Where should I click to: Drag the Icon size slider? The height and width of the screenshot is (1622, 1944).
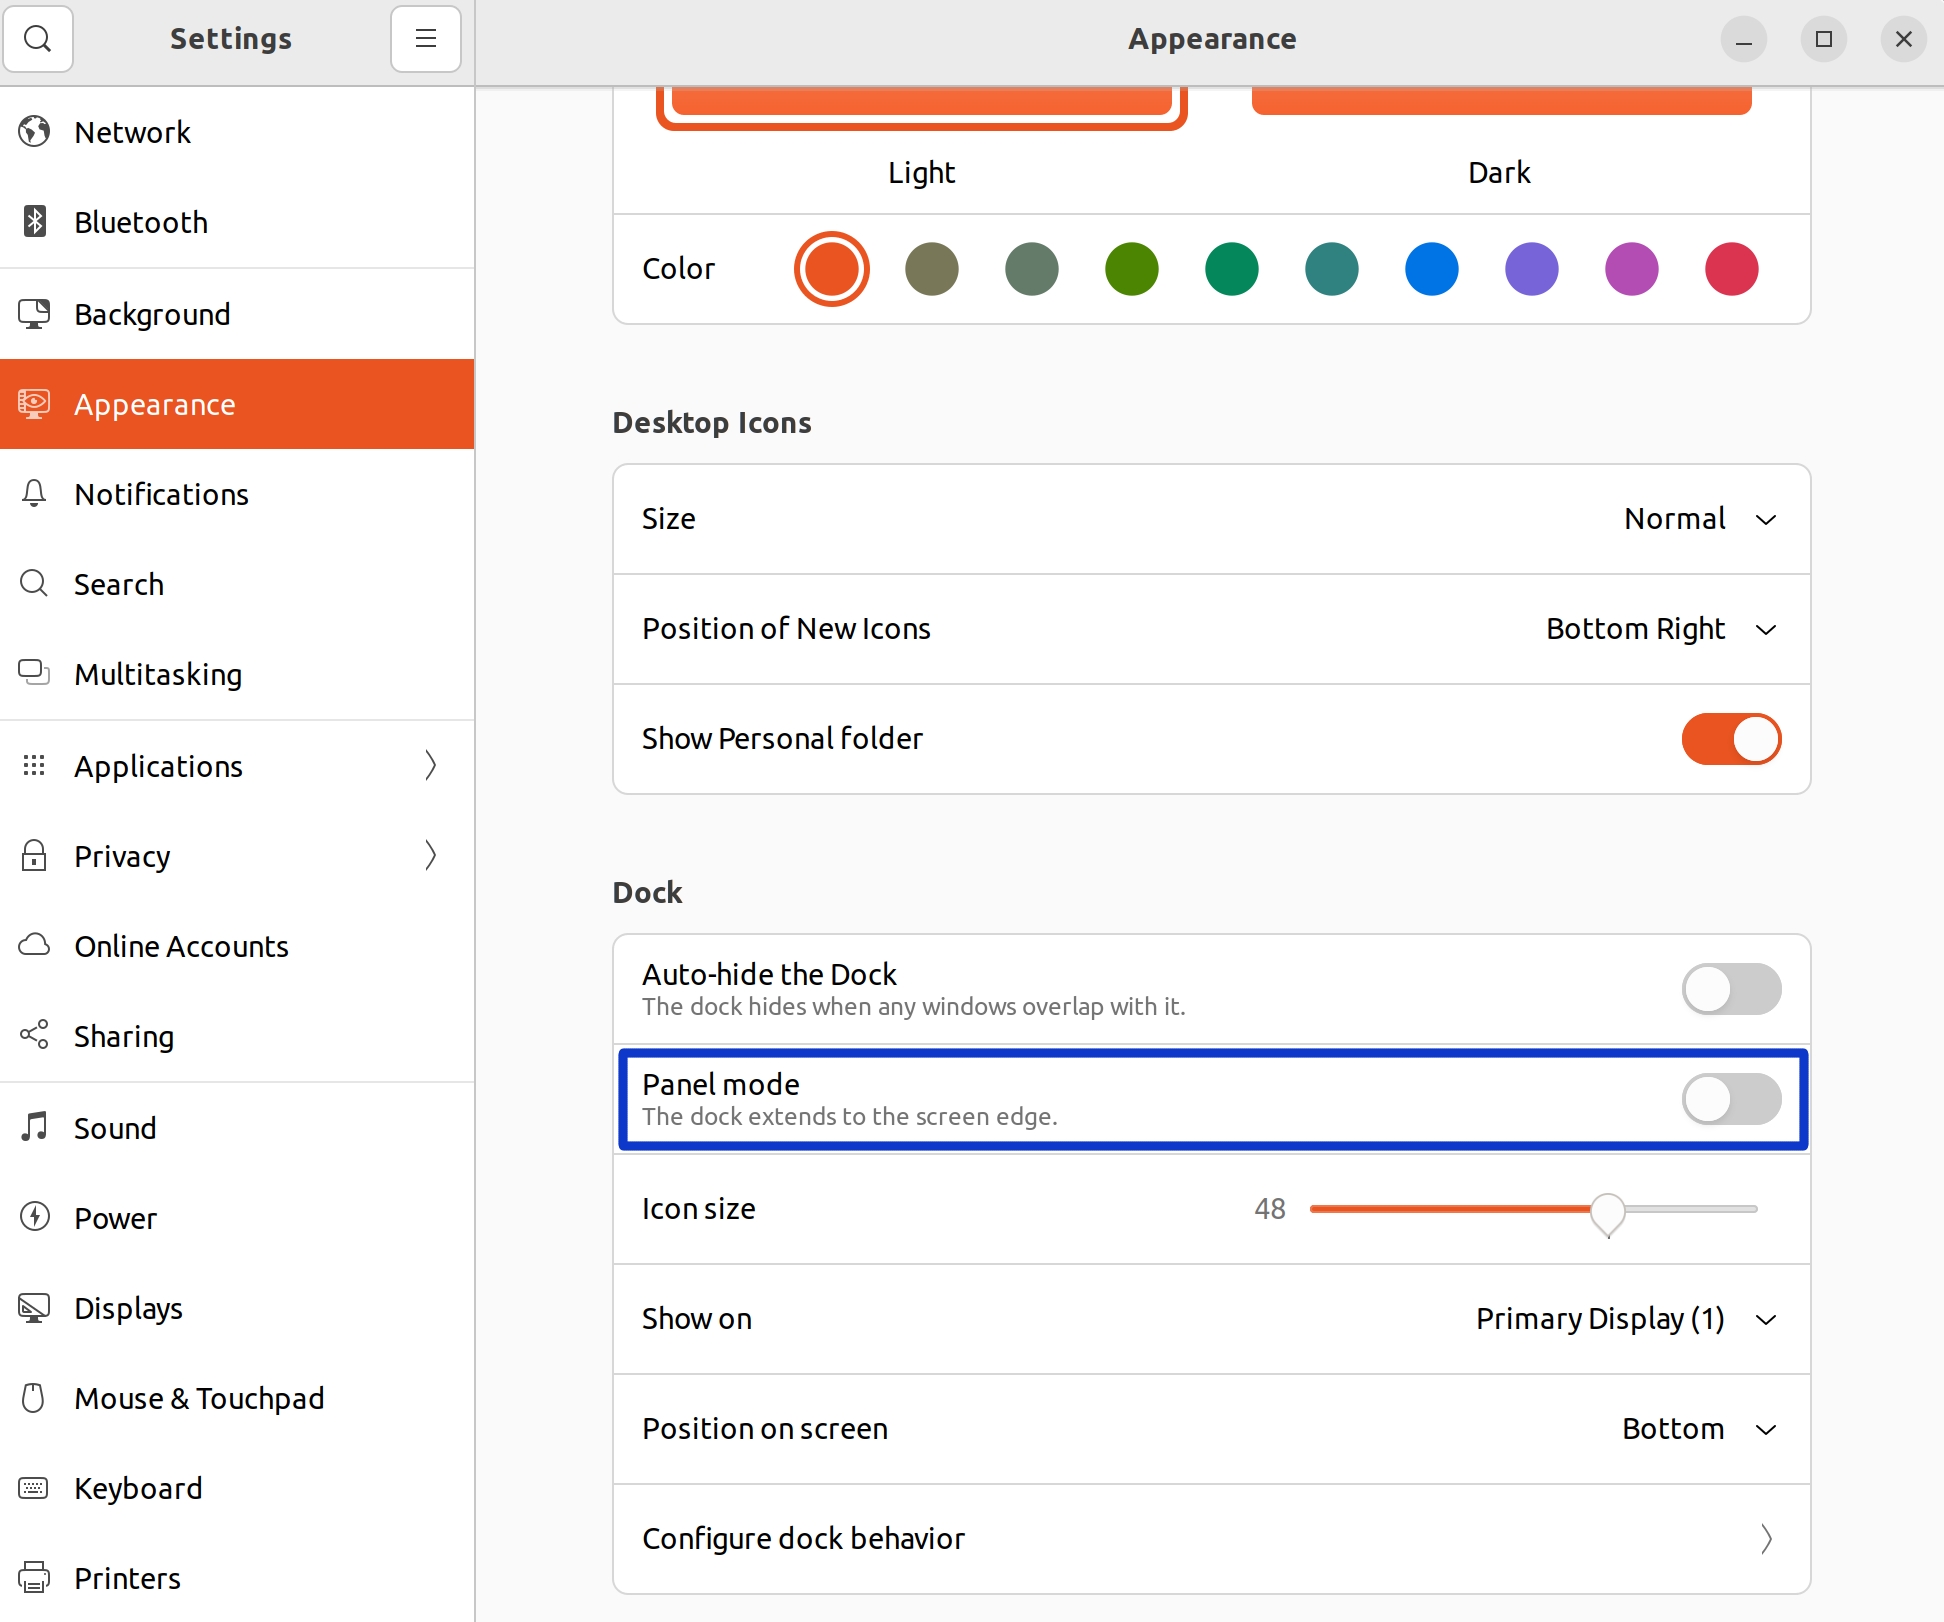[x=1610, y=1210]
